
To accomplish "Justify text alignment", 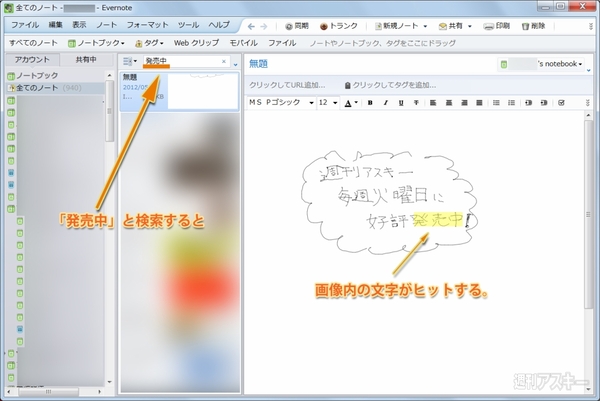I will click(x=479, y=103).
